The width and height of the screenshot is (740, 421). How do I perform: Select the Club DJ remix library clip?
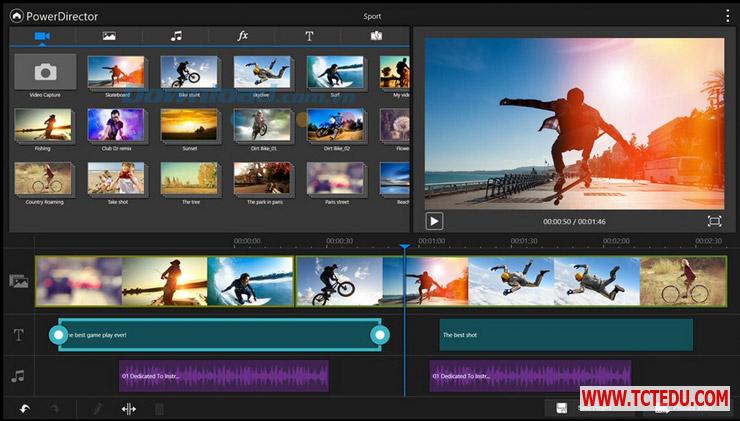pyautogui.click(x=116, y=125)
